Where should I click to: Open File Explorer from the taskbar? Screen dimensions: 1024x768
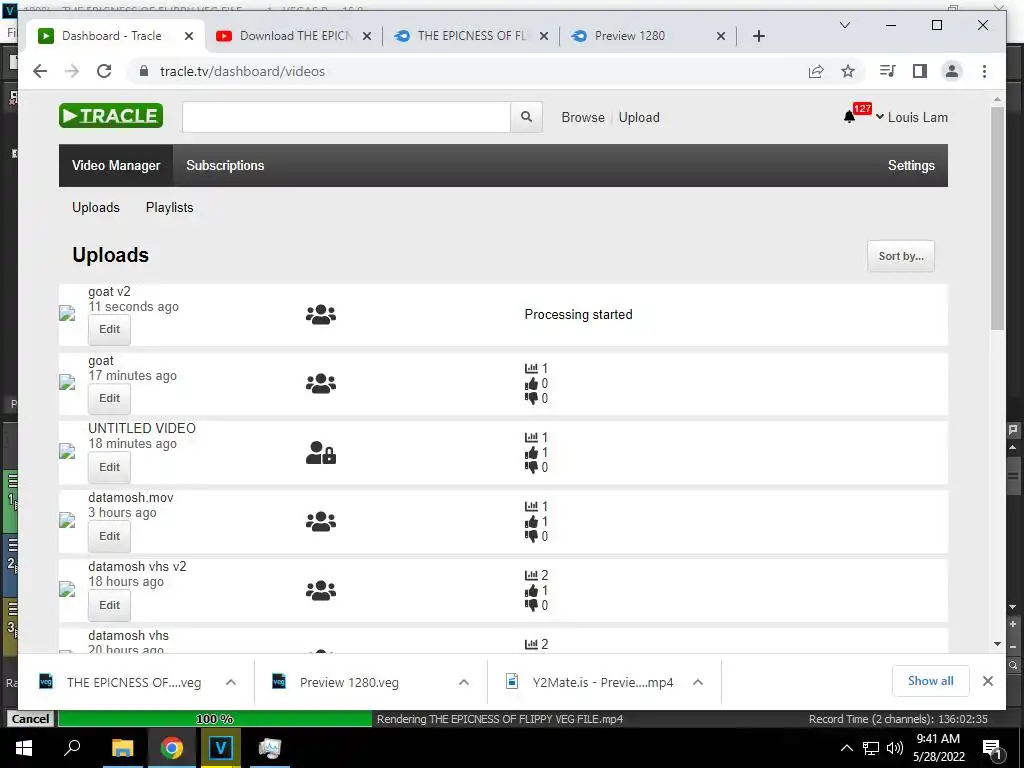tap(122, 748)
